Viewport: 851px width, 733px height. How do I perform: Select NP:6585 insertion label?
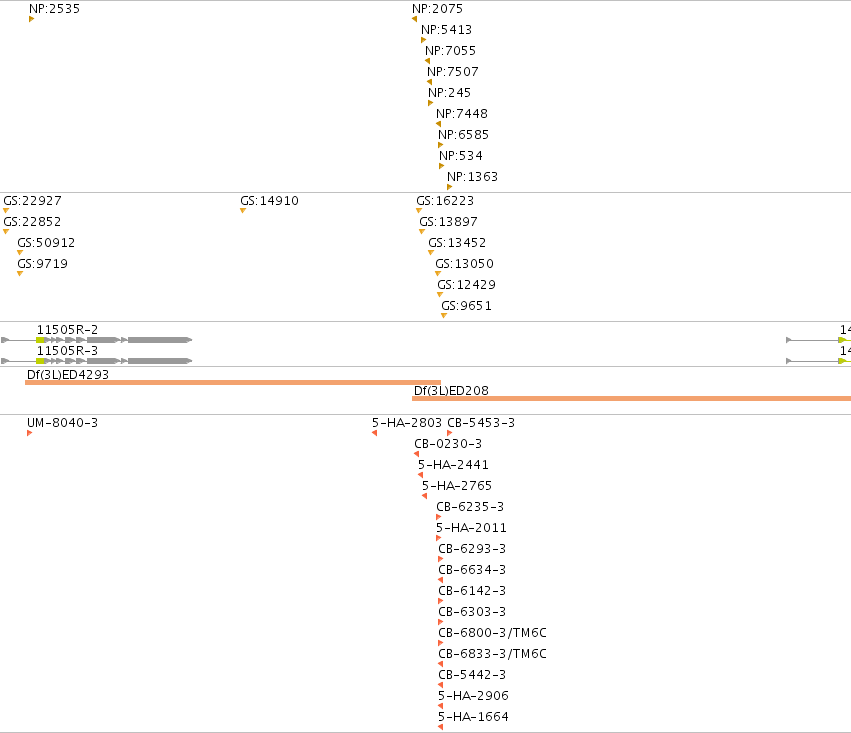pyautogui.click(x=463, y=135)
